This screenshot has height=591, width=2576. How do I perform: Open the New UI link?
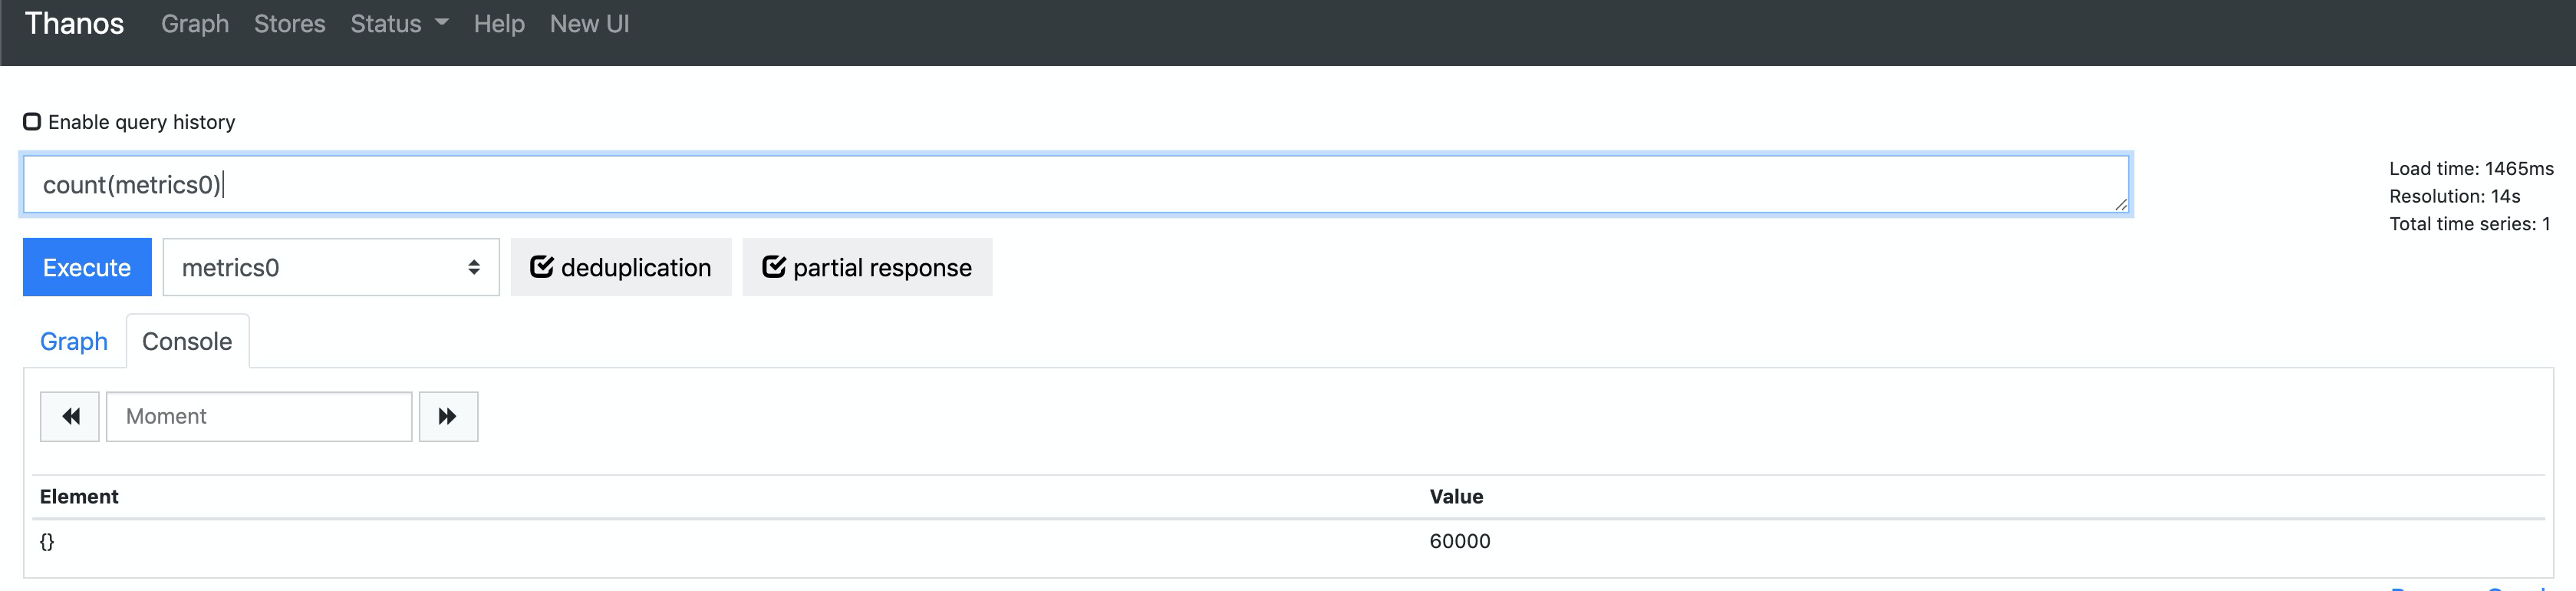(x=590, y=24)
